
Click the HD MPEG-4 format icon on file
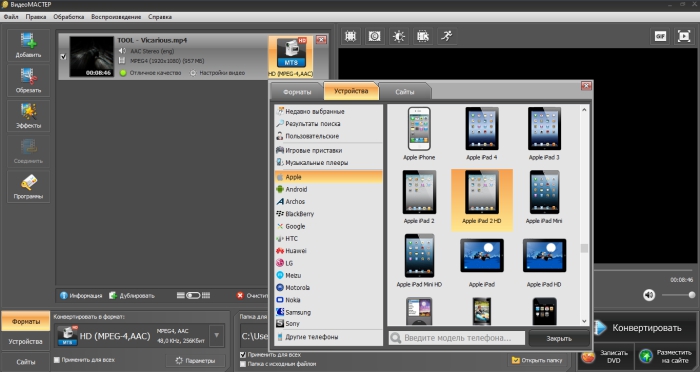[291, 57]
